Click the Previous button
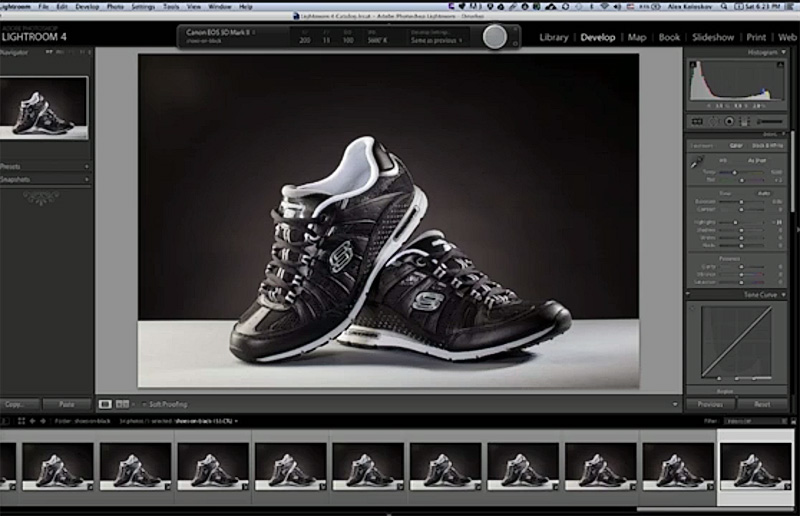This screenshot has height=516, width=800. click(710, 404)
